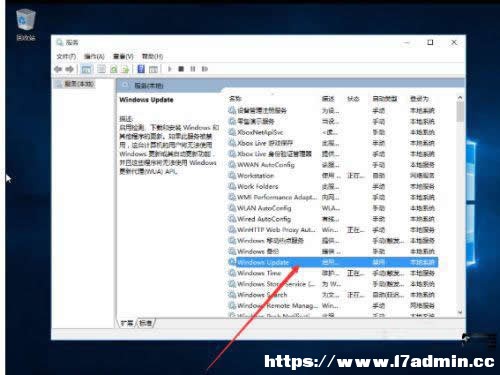Open the File (文件) menu
This screenshot has height=375, width=500.
66,56
